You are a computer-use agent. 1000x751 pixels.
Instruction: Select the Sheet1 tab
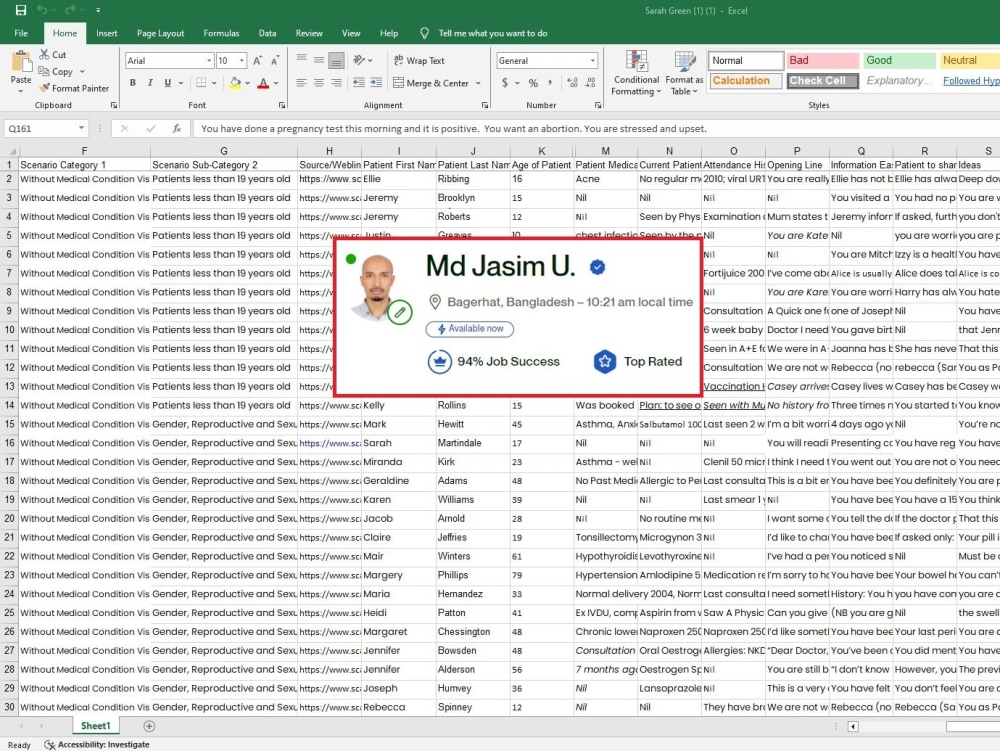coord(96,725)
